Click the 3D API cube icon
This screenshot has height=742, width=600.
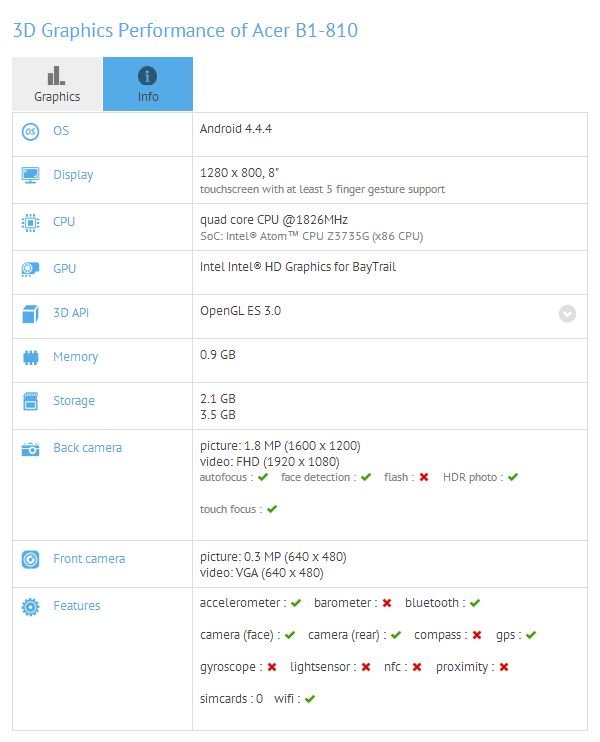click(31, 313)
